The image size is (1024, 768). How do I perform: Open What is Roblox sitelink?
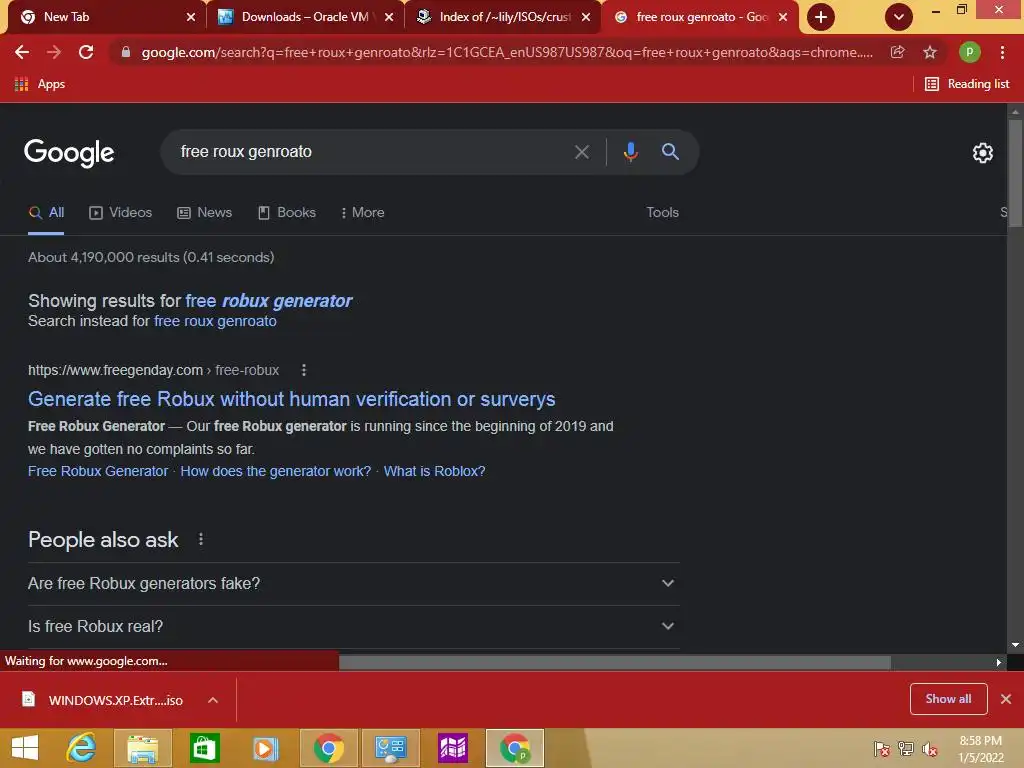(x=434, y=472)
